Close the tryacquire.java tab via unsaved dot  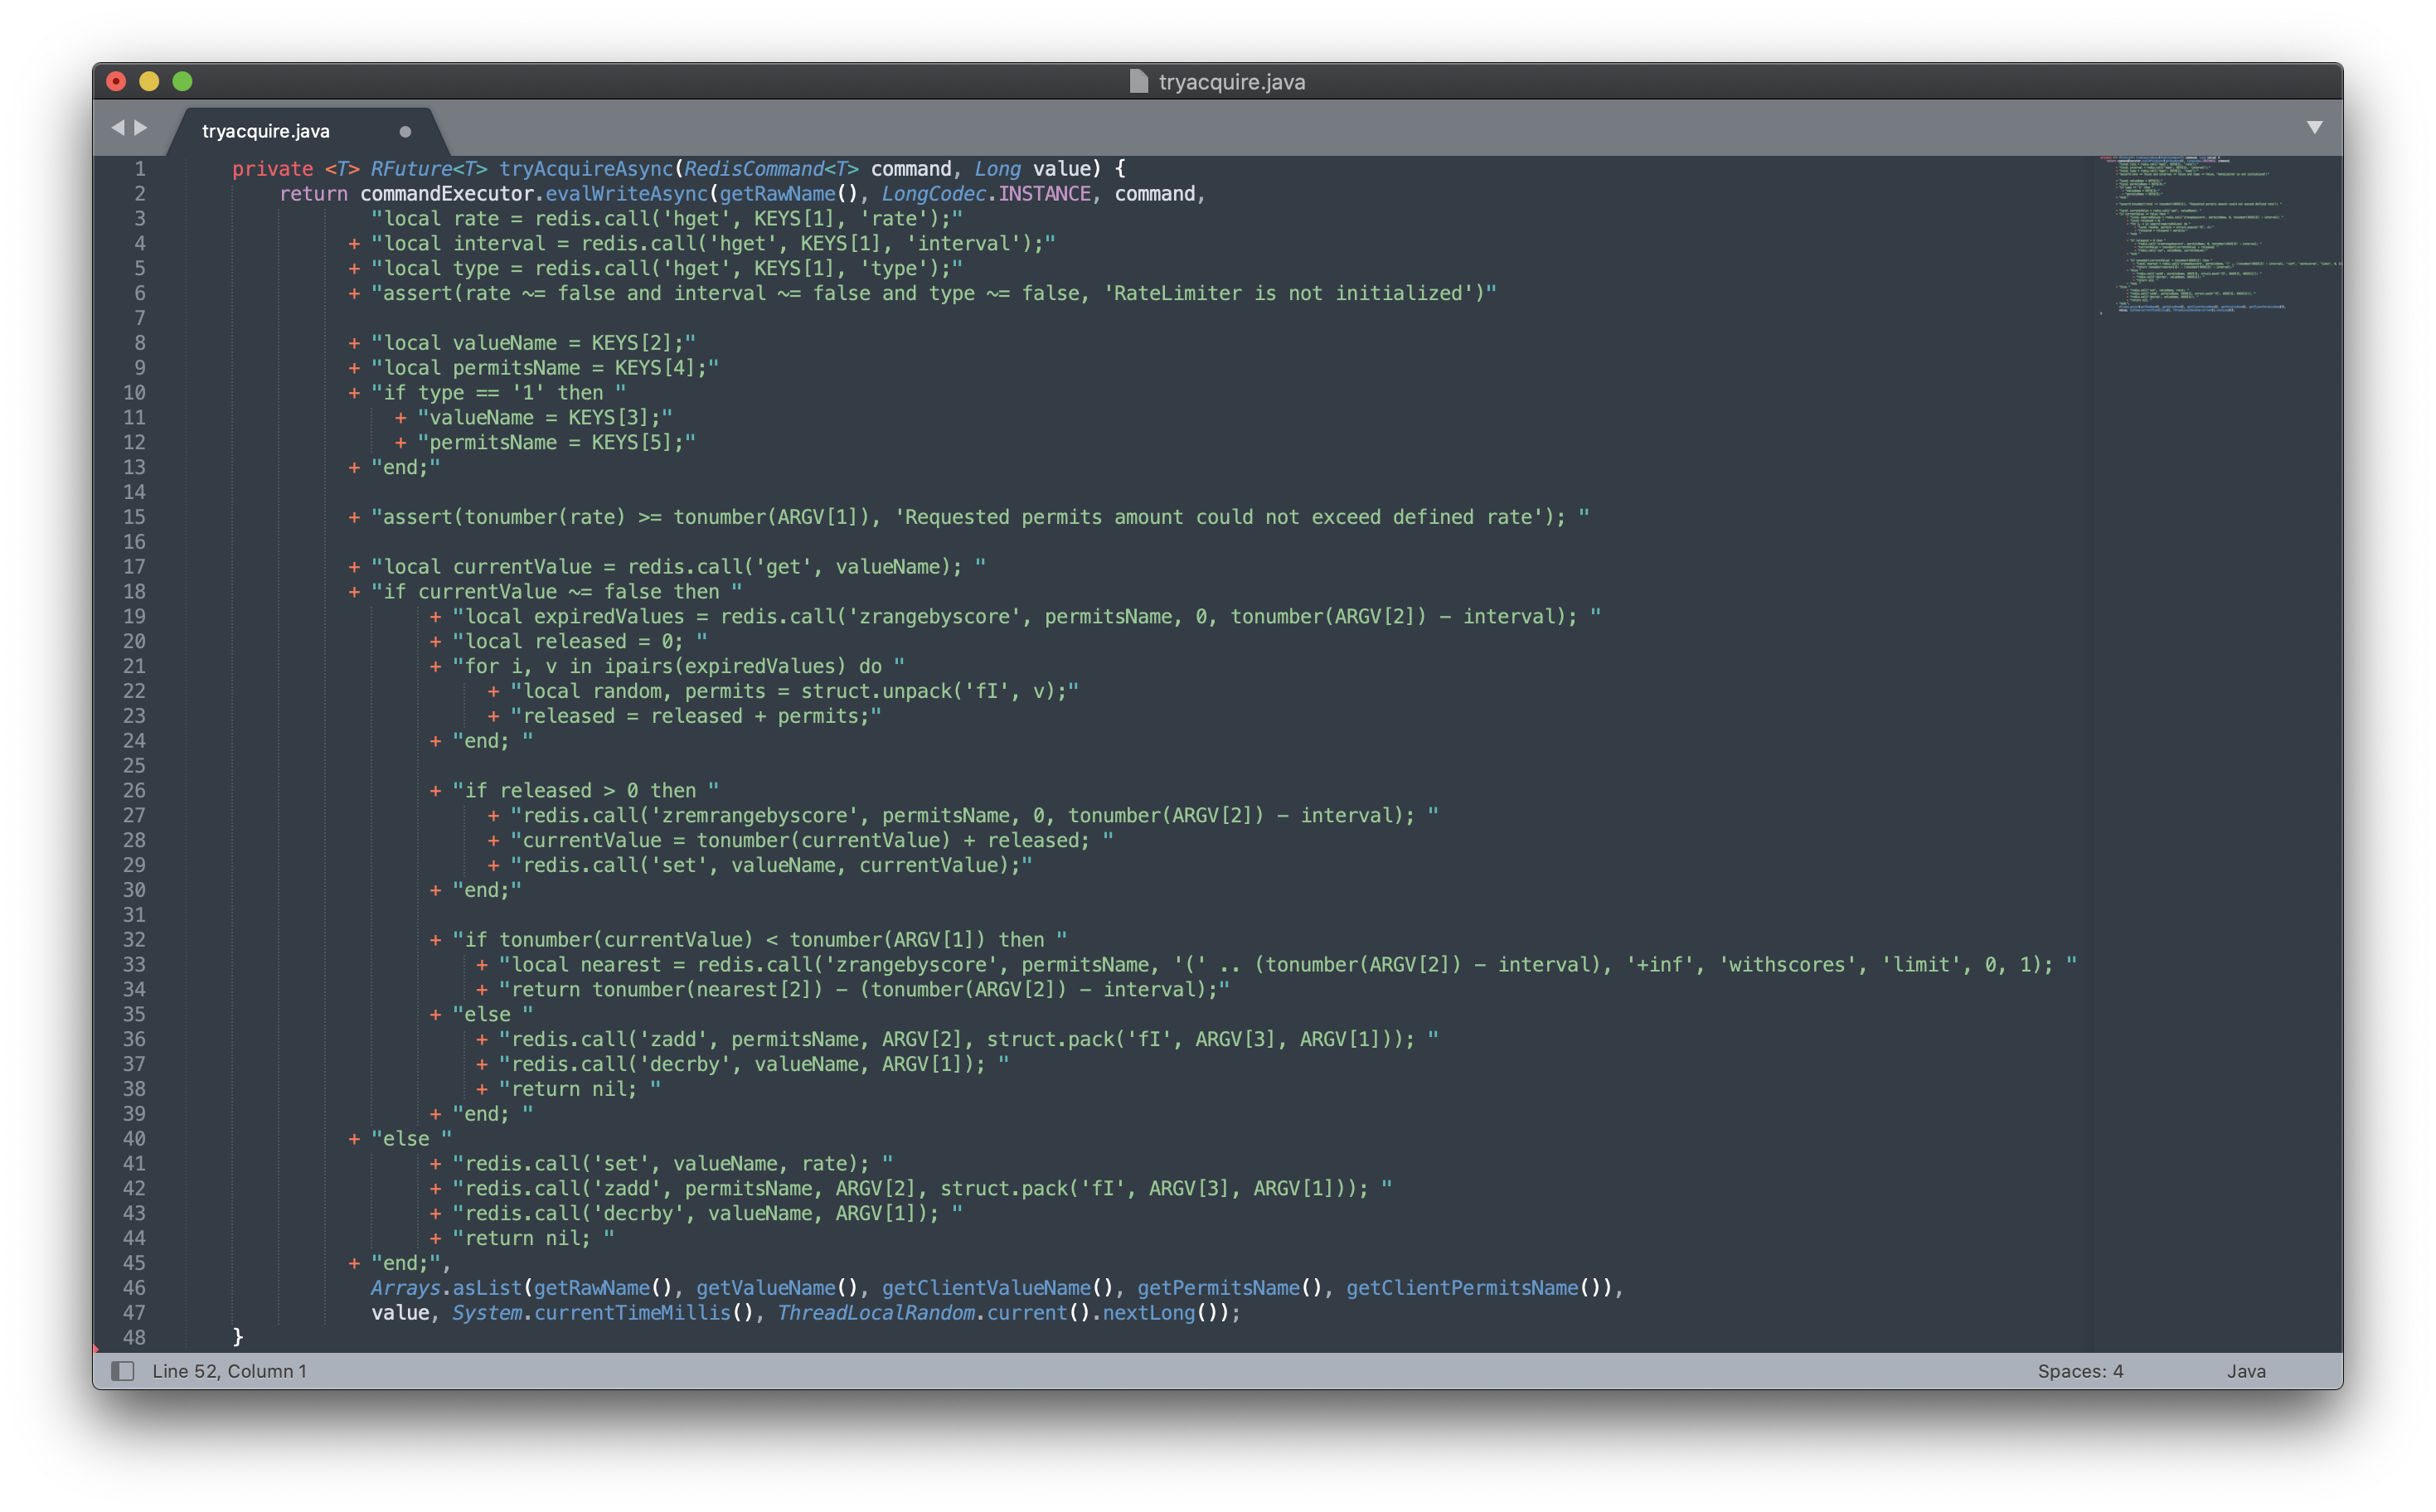405,131
